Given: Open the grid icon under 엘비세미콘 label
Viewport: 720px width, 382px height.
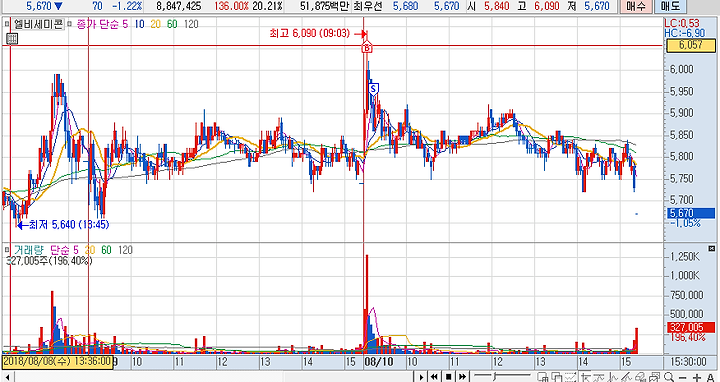Looking at the screenshot, I should [x=12, y=39].
